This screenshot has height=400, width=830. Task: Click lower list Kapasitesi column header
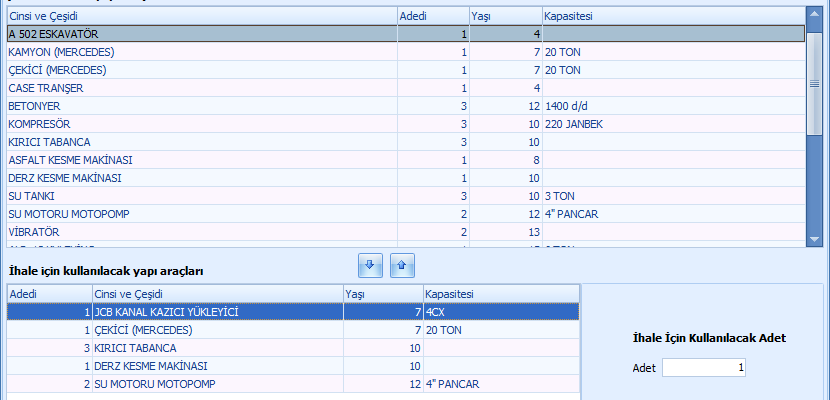500,294
